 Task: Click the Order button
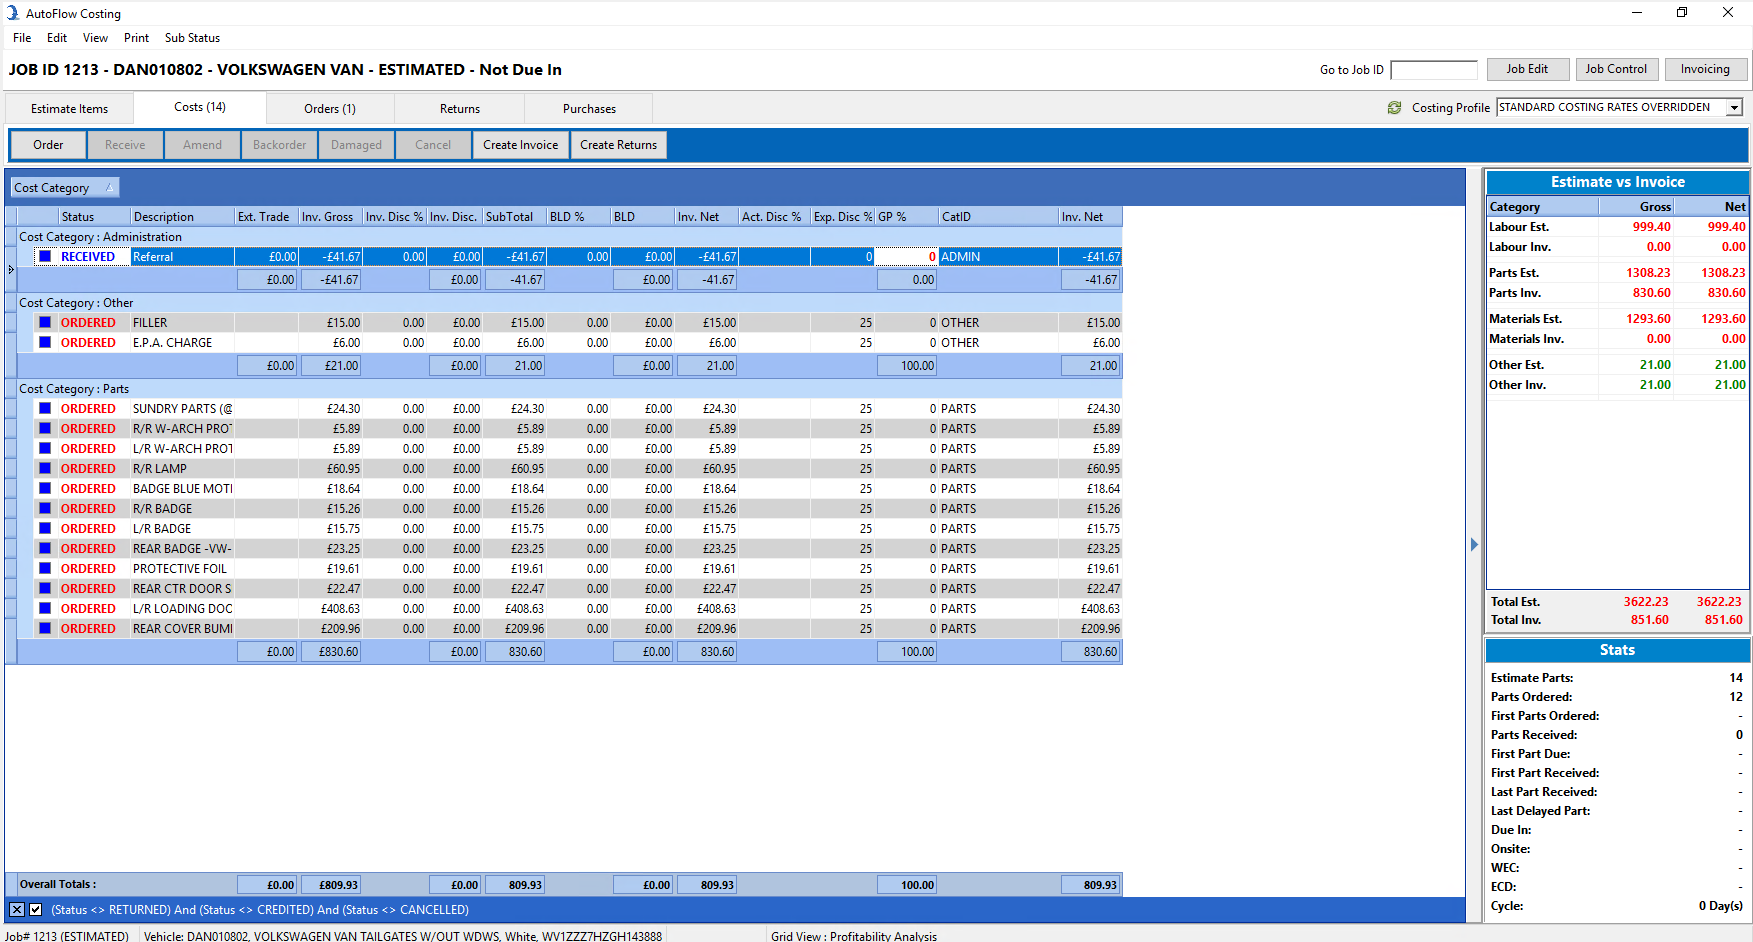click(x=48, y=145)
